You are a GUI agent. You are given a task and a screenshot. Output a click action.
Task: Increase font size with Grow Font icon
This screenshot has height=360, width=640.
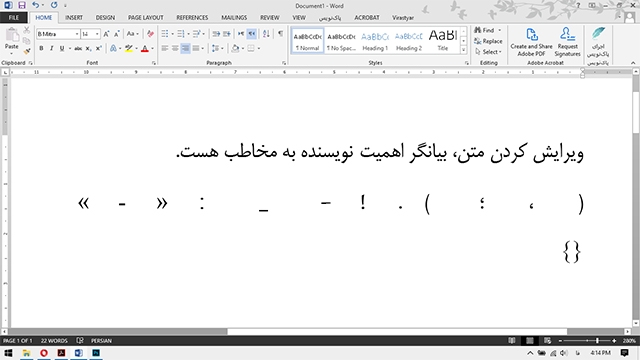click(x=106, y=34)
